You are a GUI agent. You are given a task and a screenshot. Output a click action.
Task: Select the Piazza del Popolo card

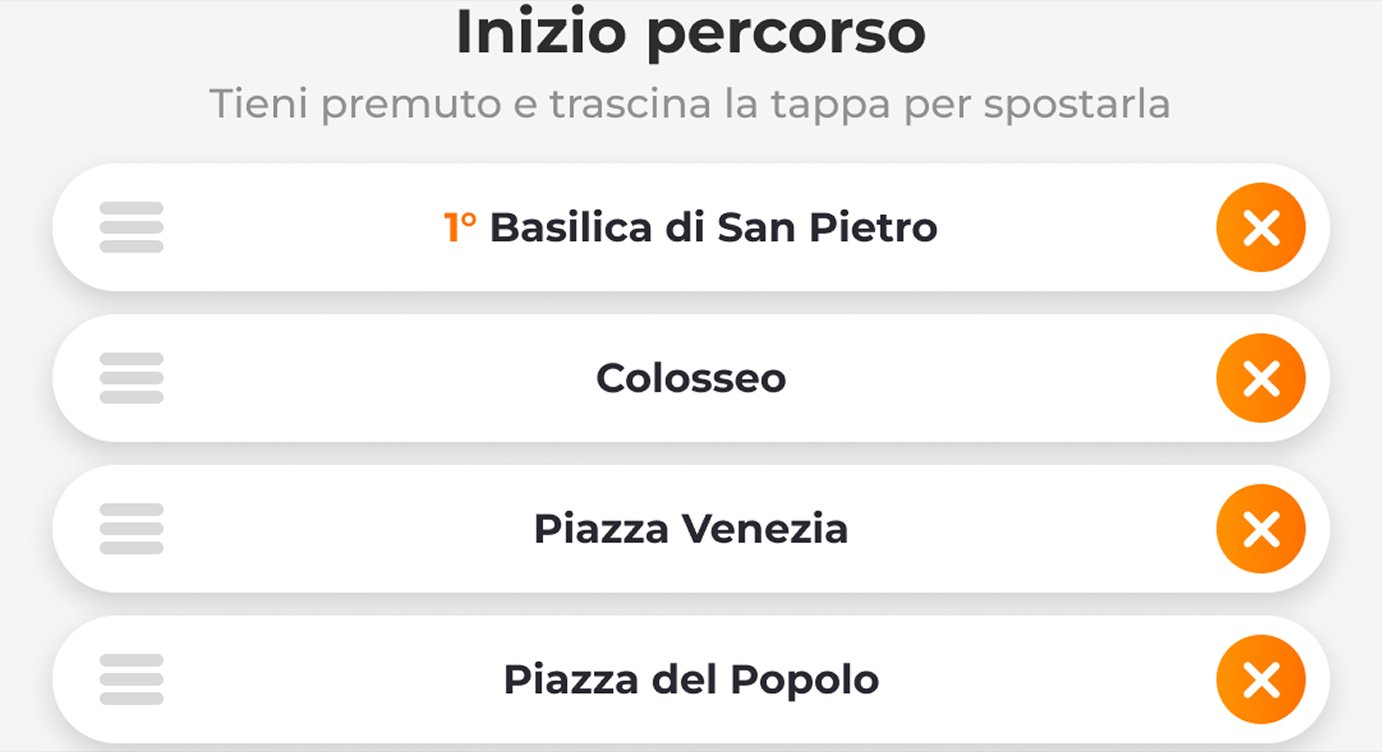tap(690, 678)
